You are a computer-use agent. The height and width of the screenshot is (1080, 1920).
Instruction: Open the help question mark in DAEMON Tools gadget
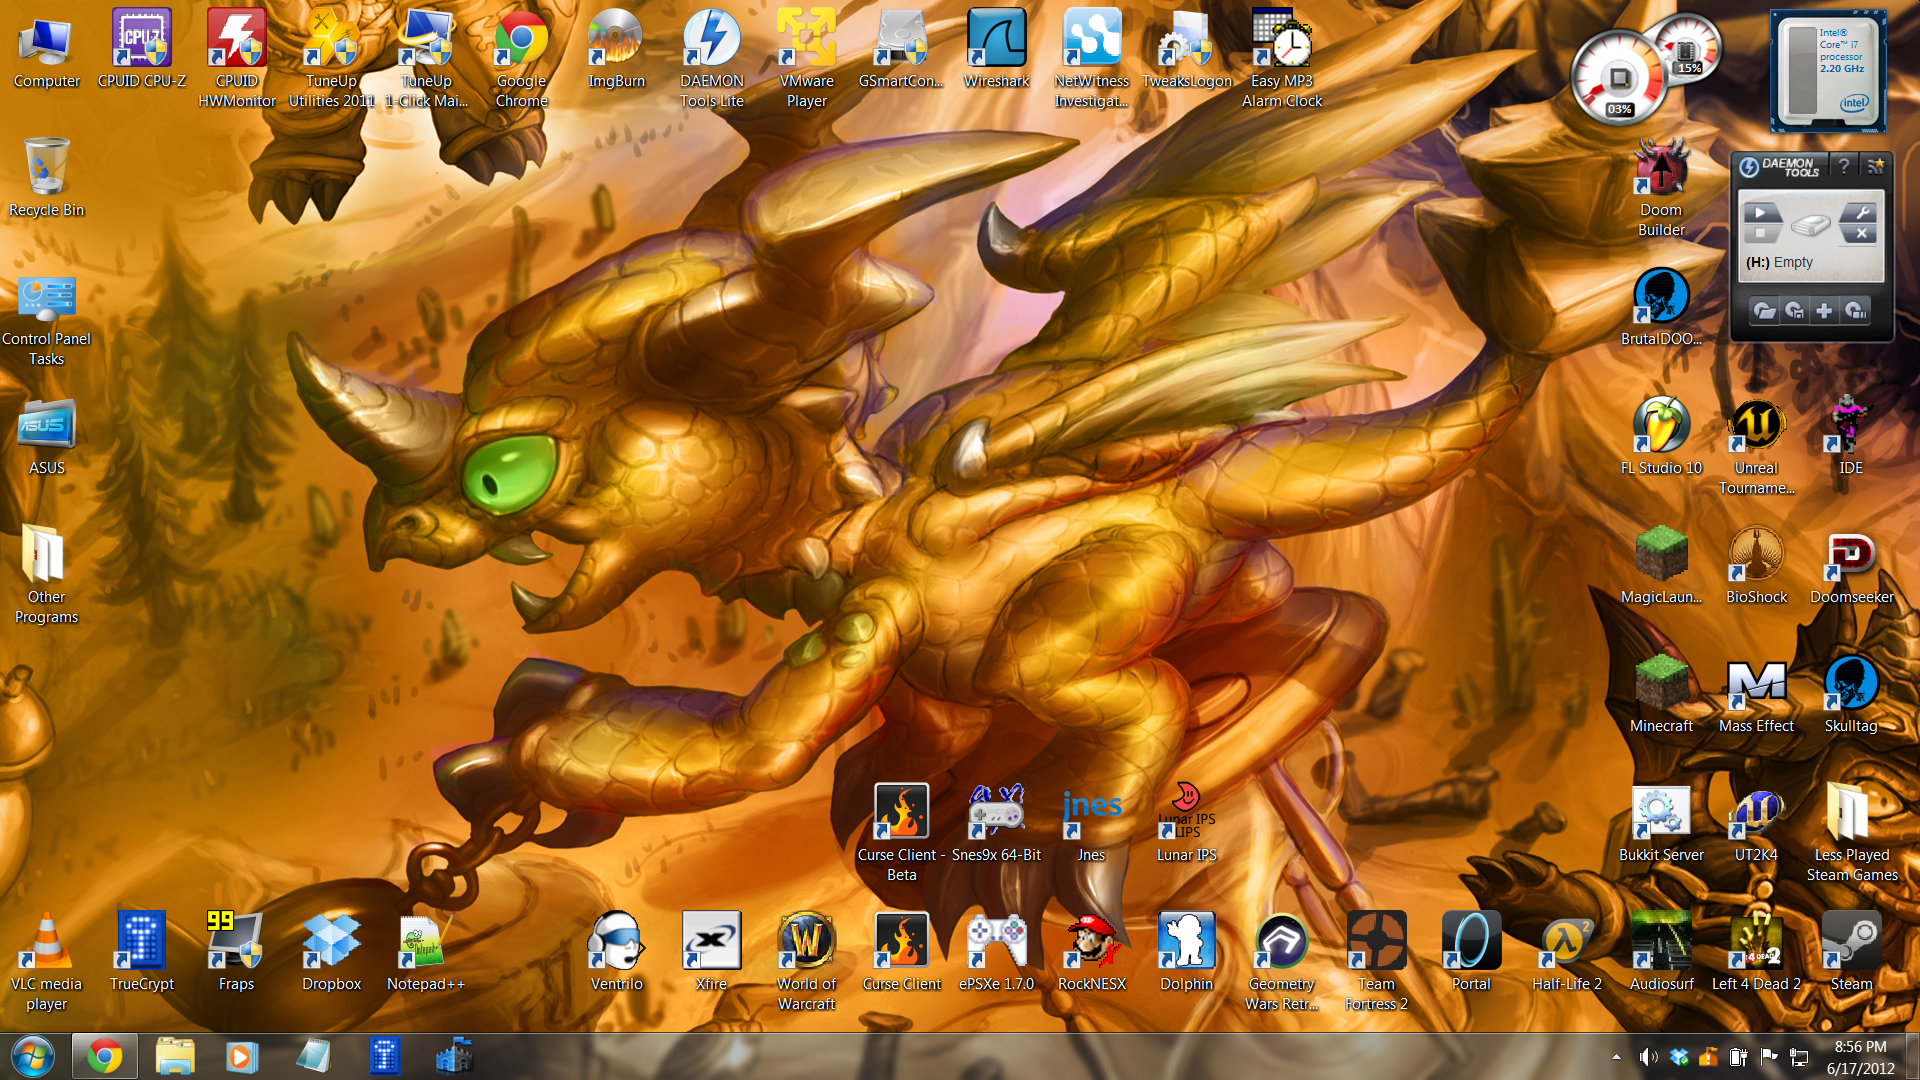(x=1844, y=166)
